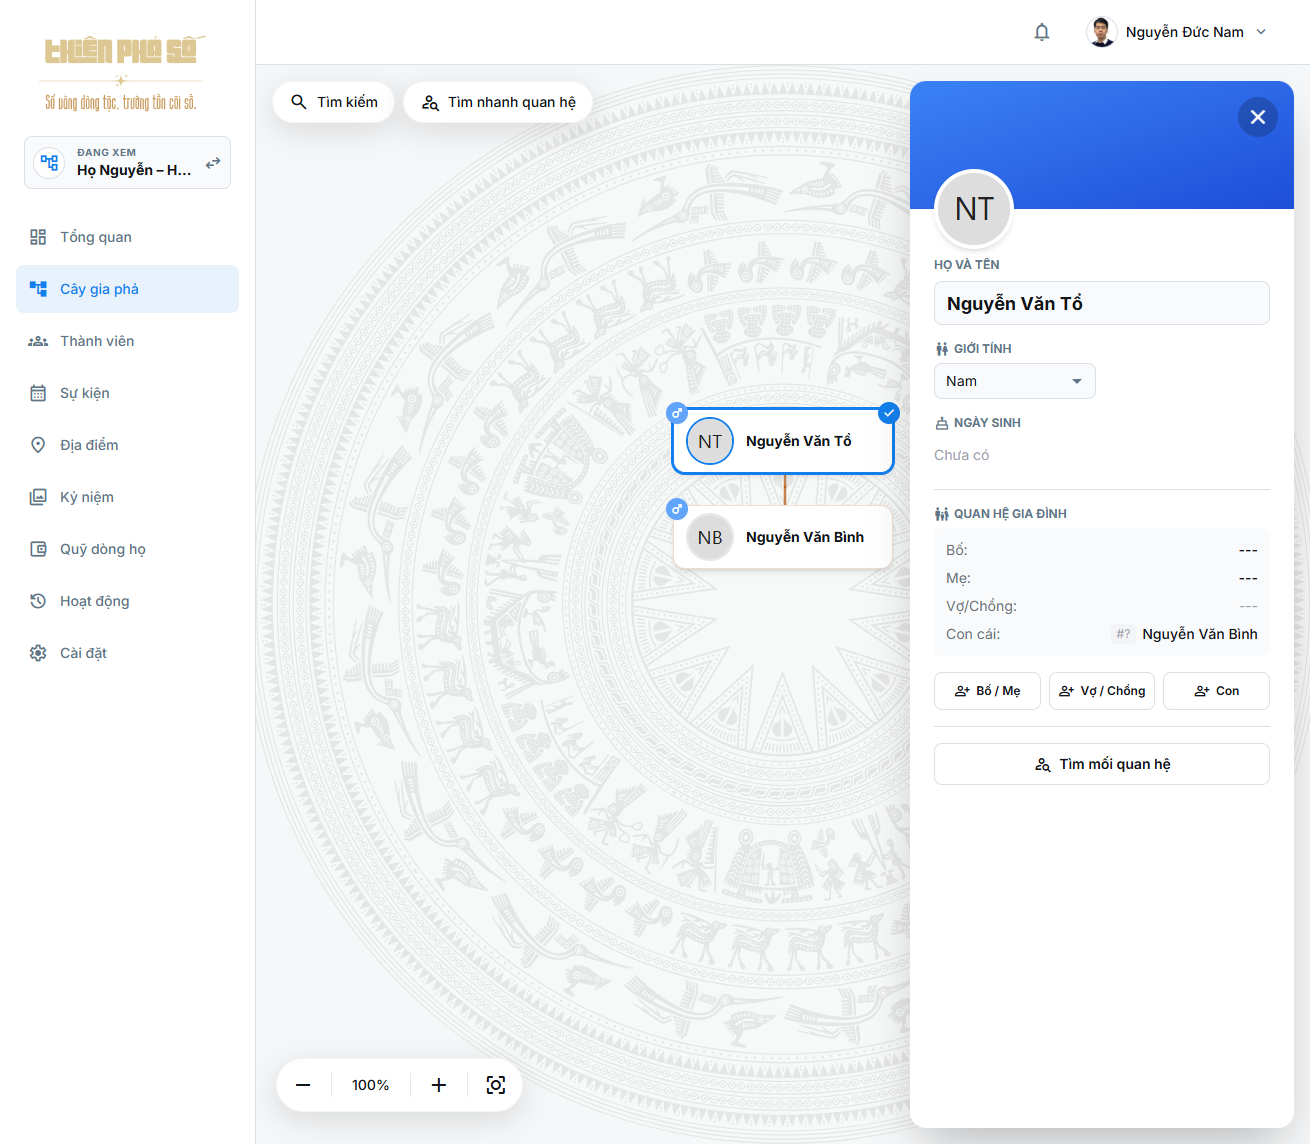Click the 100% zoom level
Screen dimensions: 1310x1144
(x=371, y=1085)
